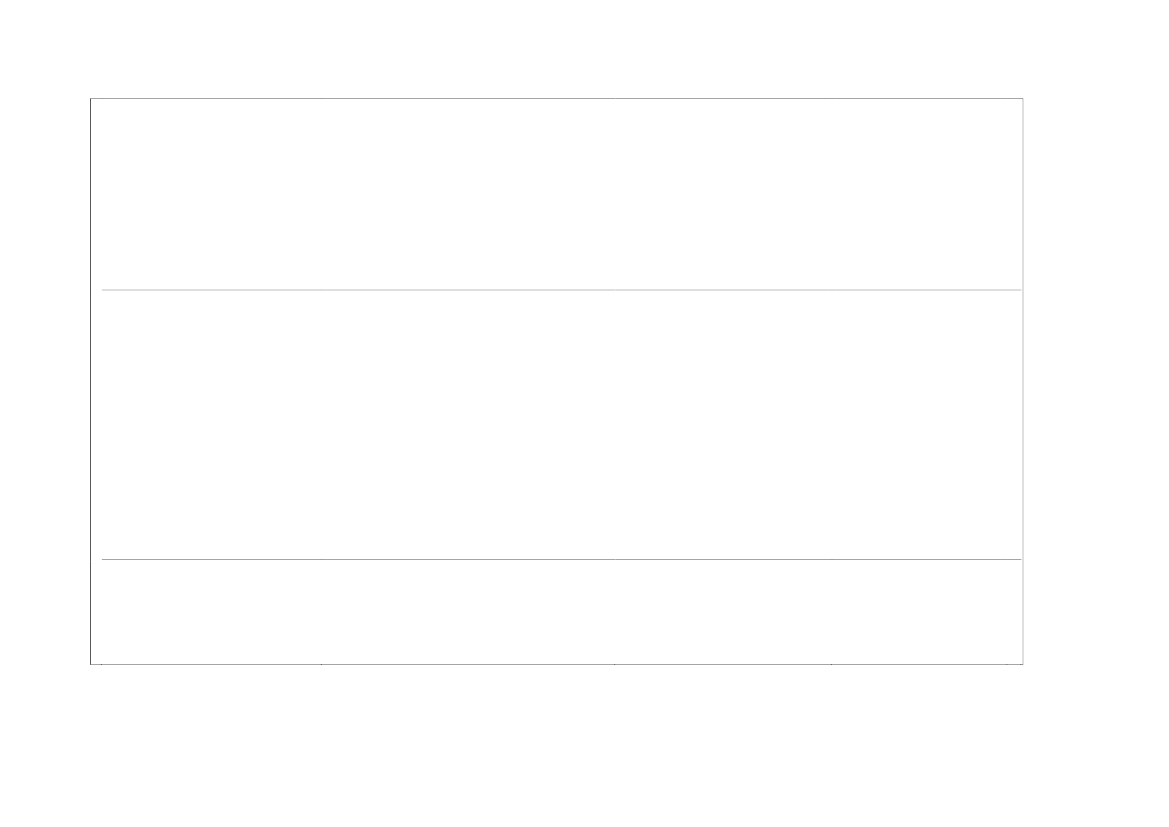1169x827 pixels.
Task: Click the right end of the lower divider
Action: [1019, 559]
